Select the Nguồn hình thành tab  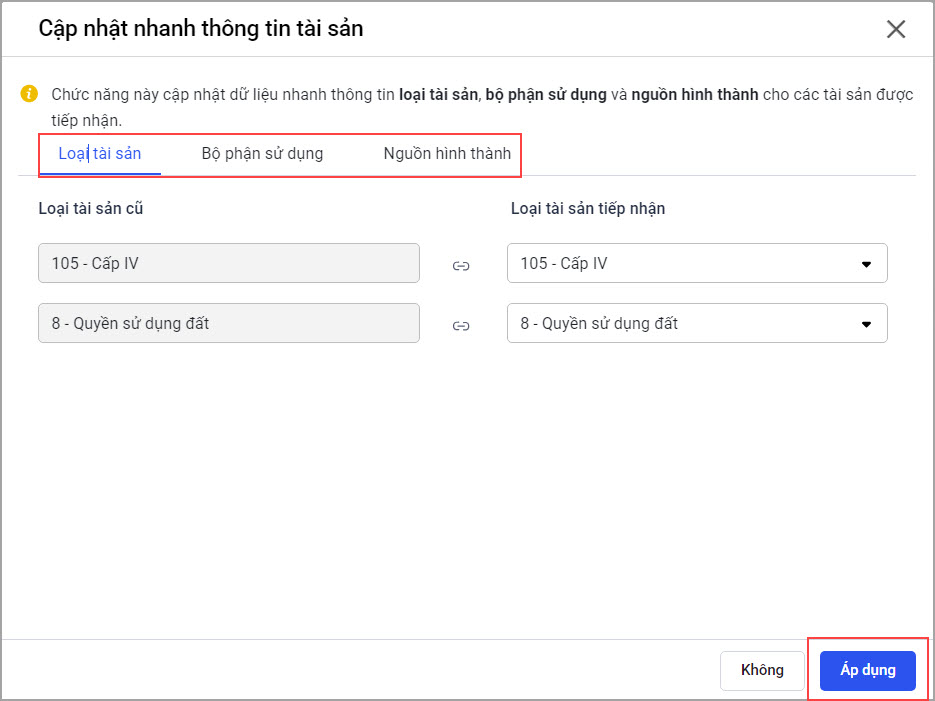click(447, 154)
